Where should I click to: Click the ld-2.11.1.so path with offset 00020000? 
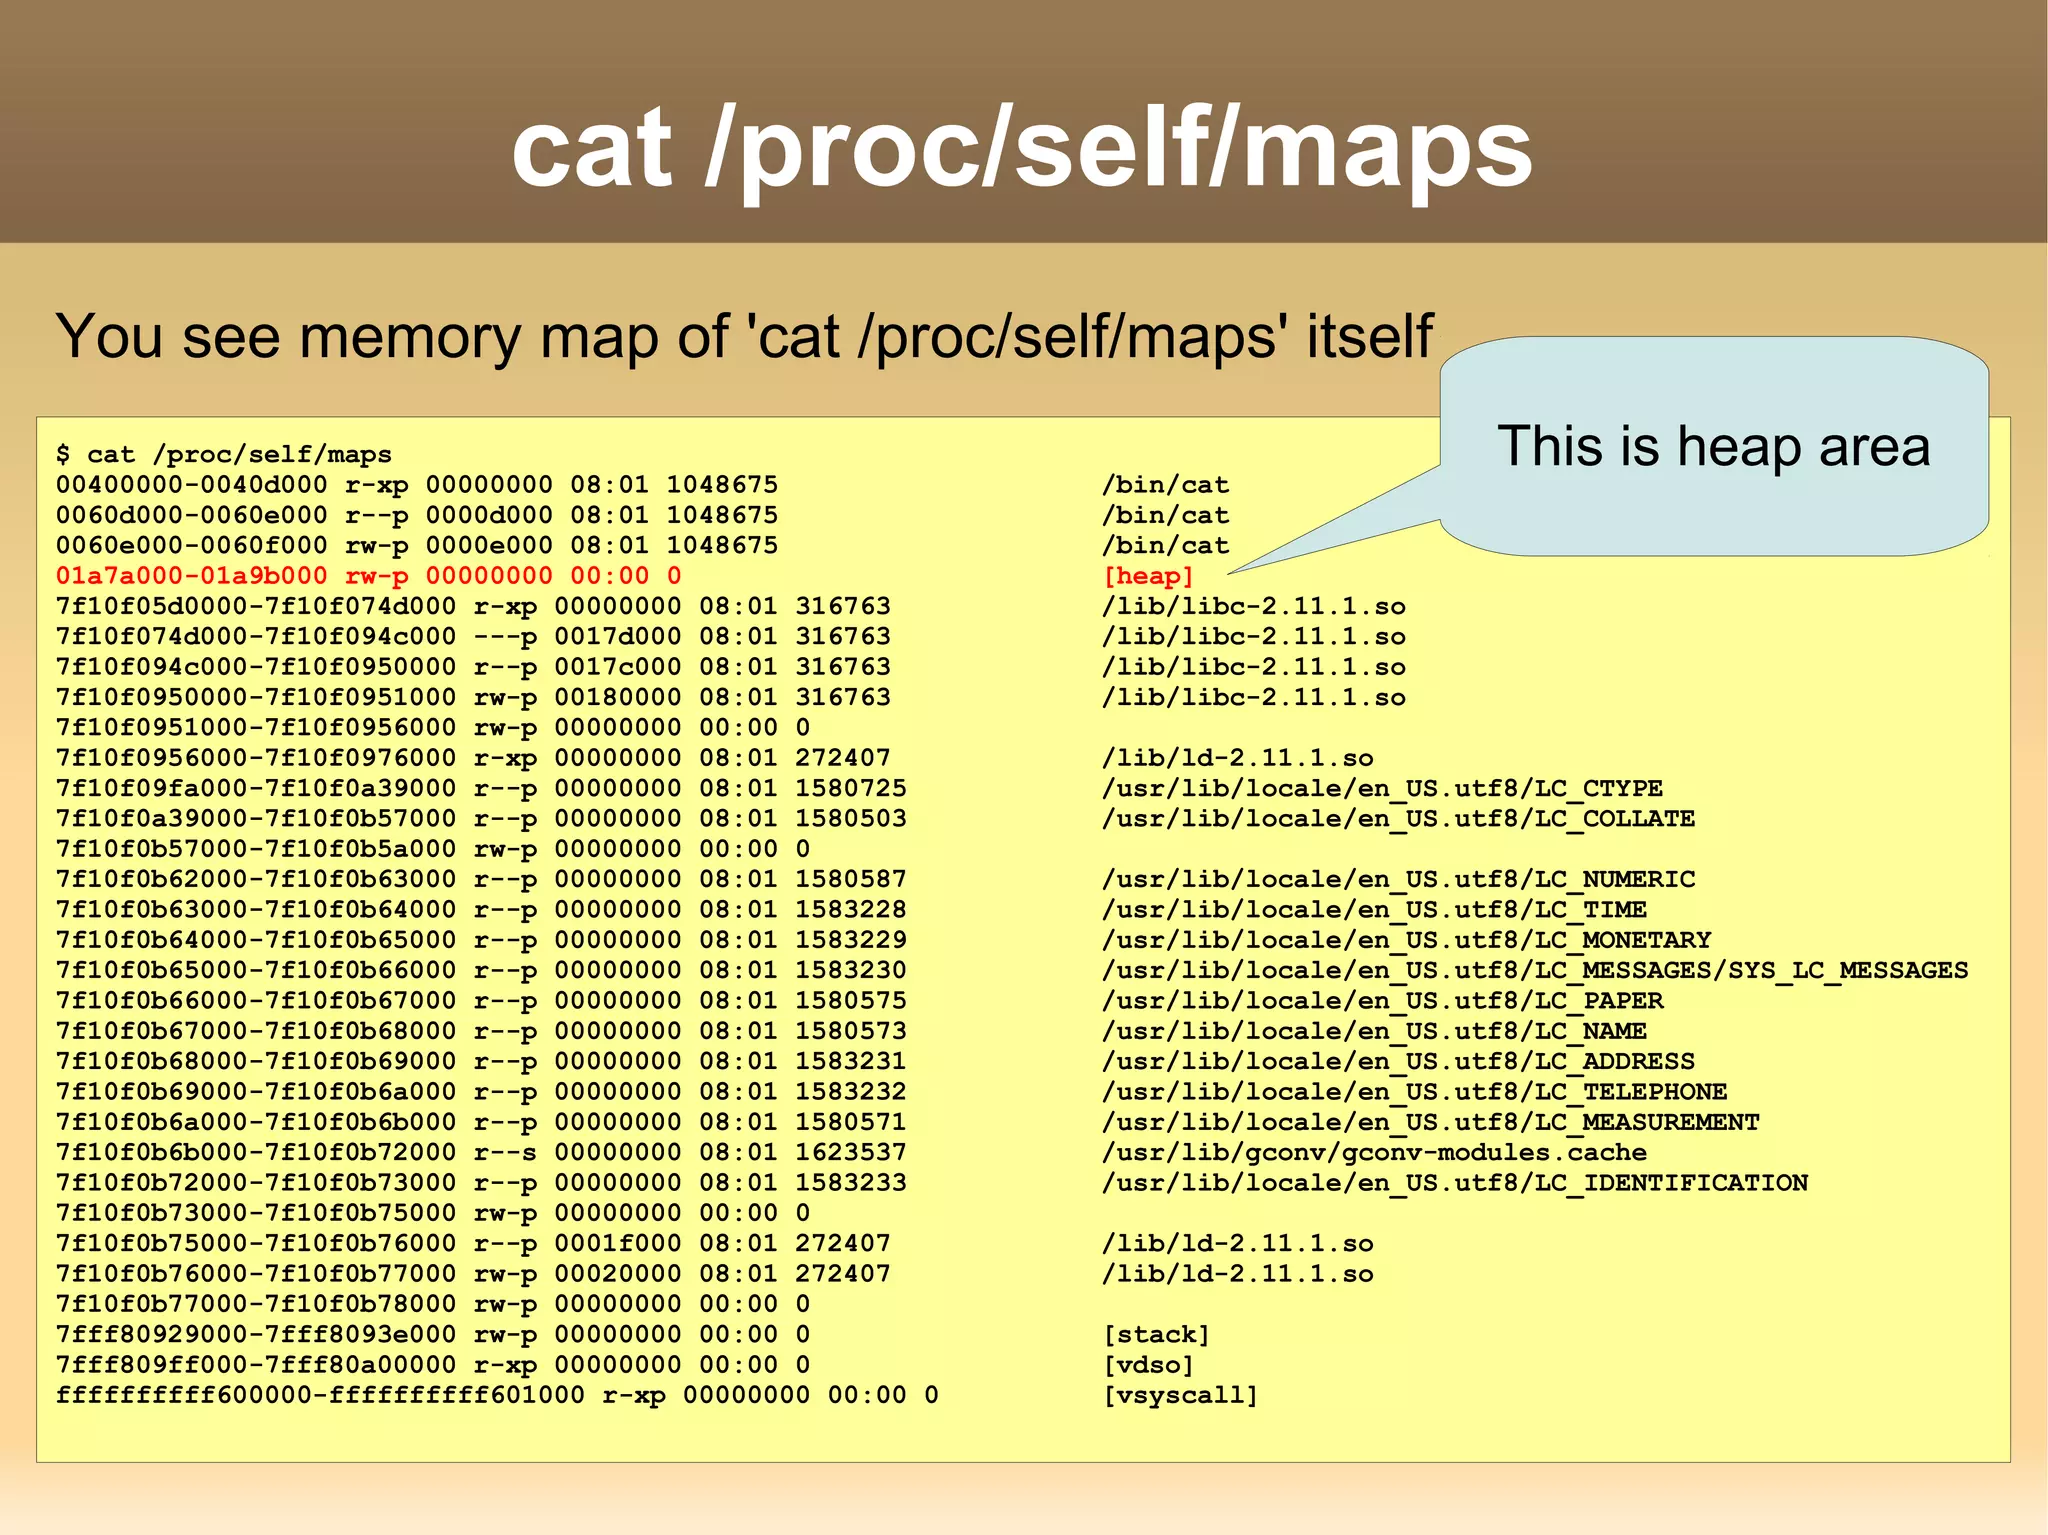(1238, 1274)
